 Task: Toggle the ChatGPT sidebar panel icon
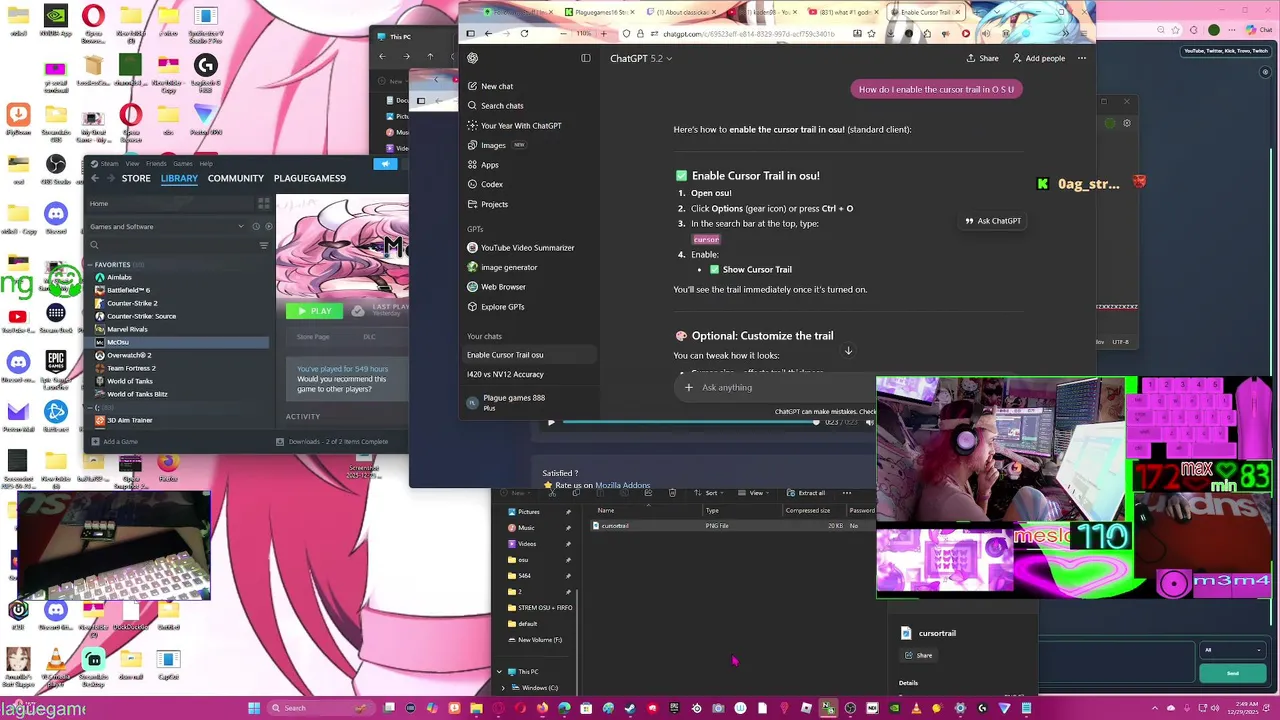tap(586, 58)
